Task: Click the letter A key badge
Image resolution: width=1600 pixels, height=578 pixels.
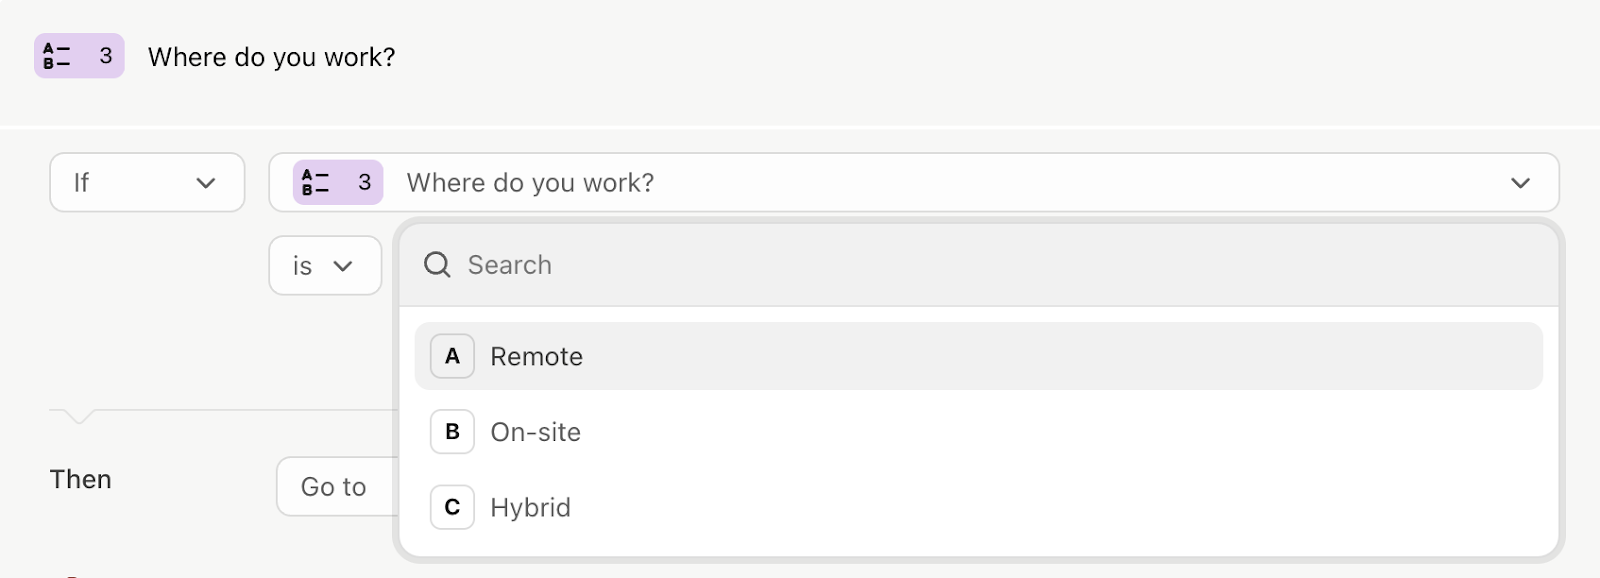Action: coord(452,356)
